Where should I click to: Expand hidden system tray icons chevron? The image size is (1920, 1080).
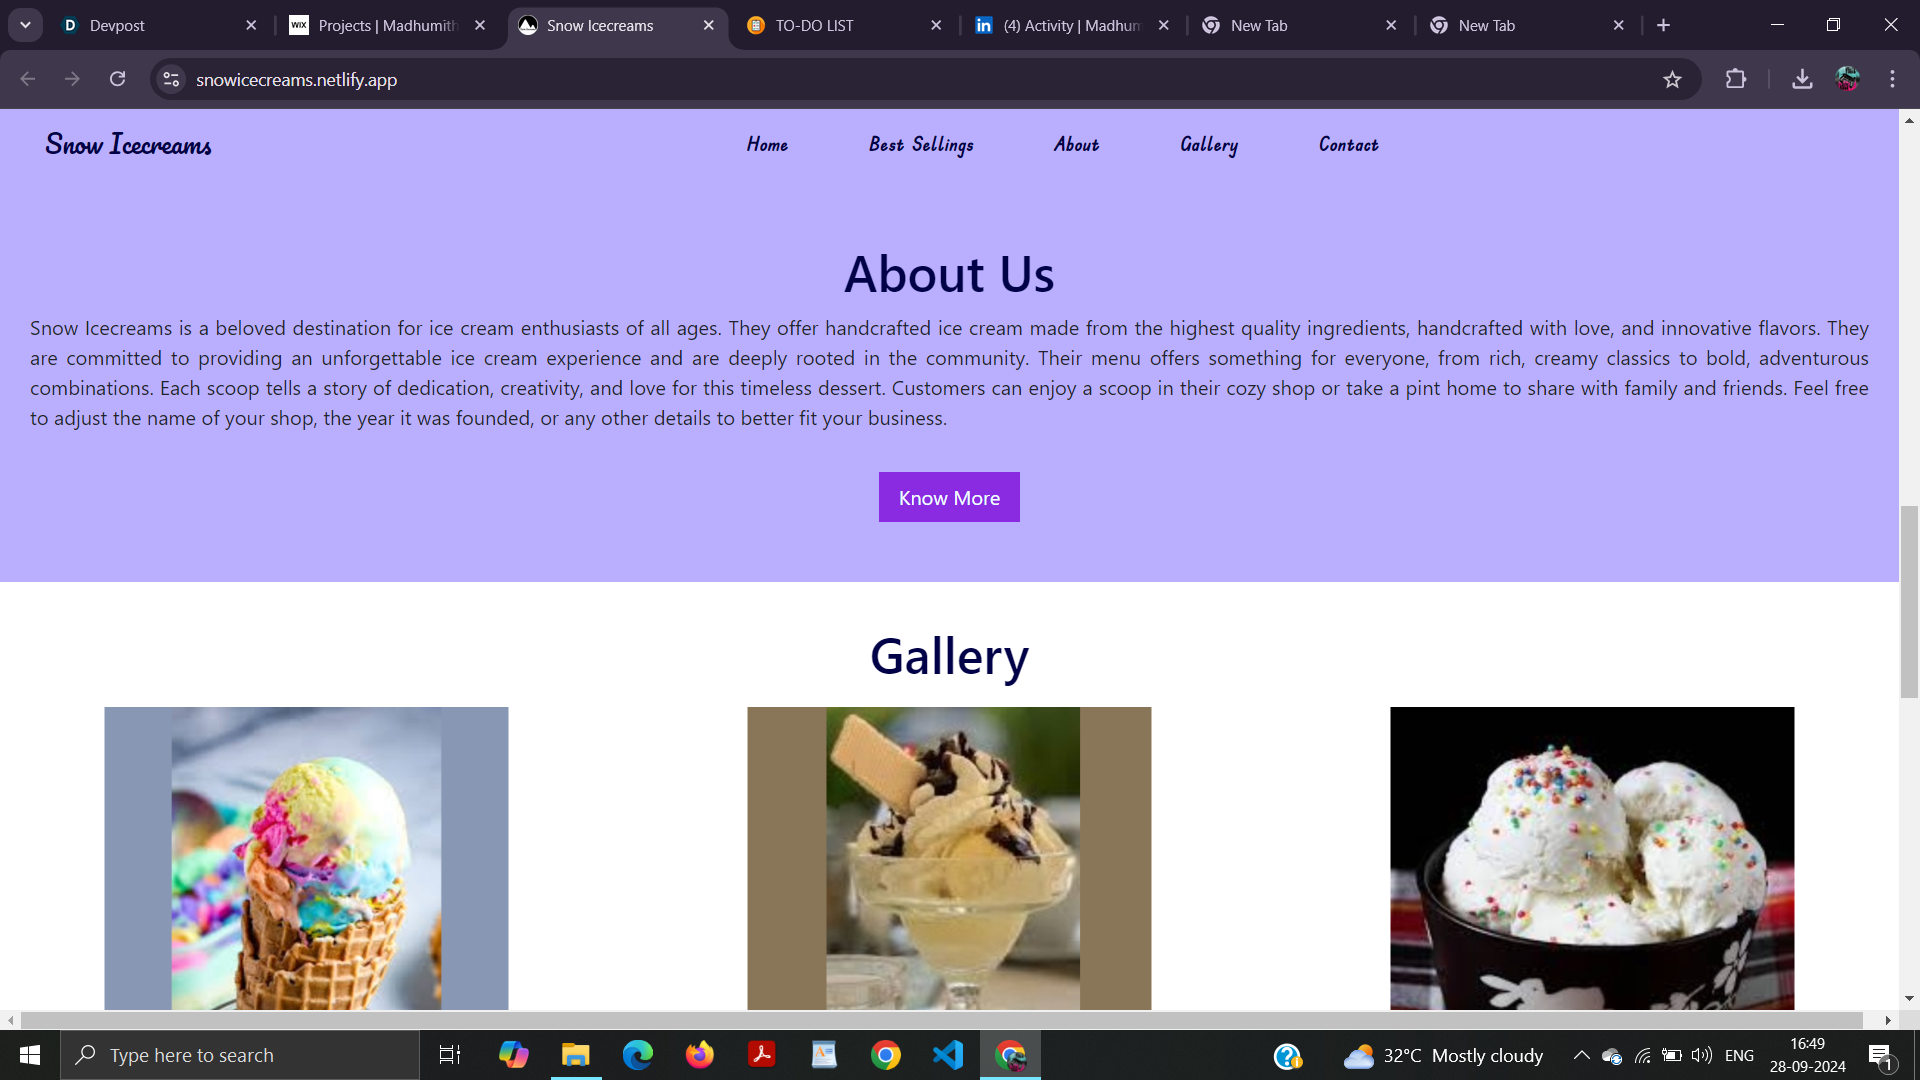(1581, 1055)
